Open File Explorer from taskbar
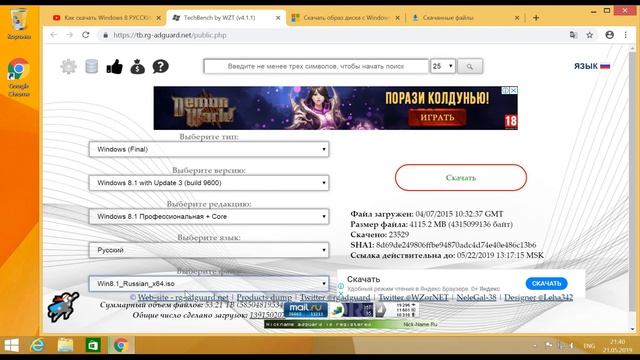The height and width of the screenshot is (360, 640). (x=65, y=345)
